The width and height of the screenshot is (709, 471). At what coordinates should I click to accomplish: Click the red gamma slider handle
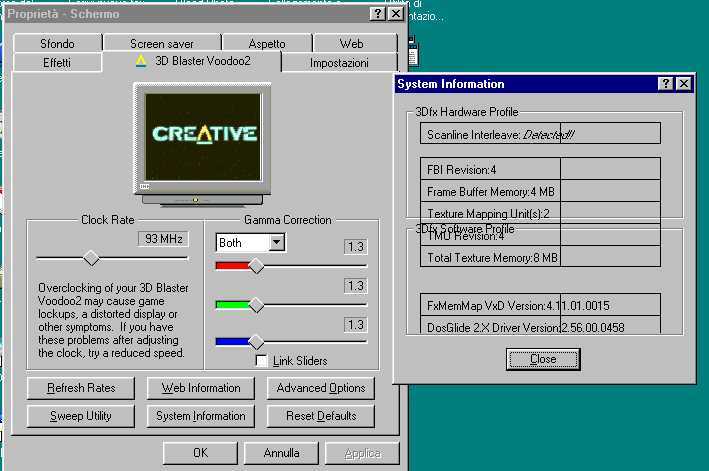[256, 266]
